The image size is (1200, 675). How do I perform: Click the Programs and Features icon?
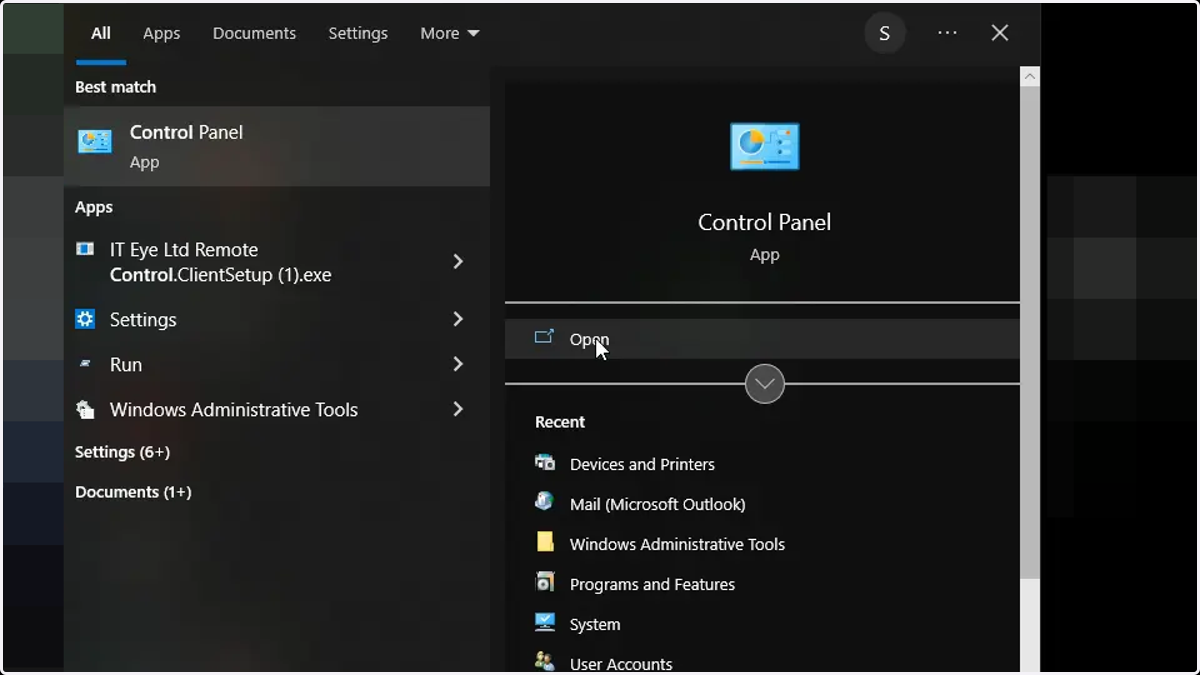[x=545, y=582]
